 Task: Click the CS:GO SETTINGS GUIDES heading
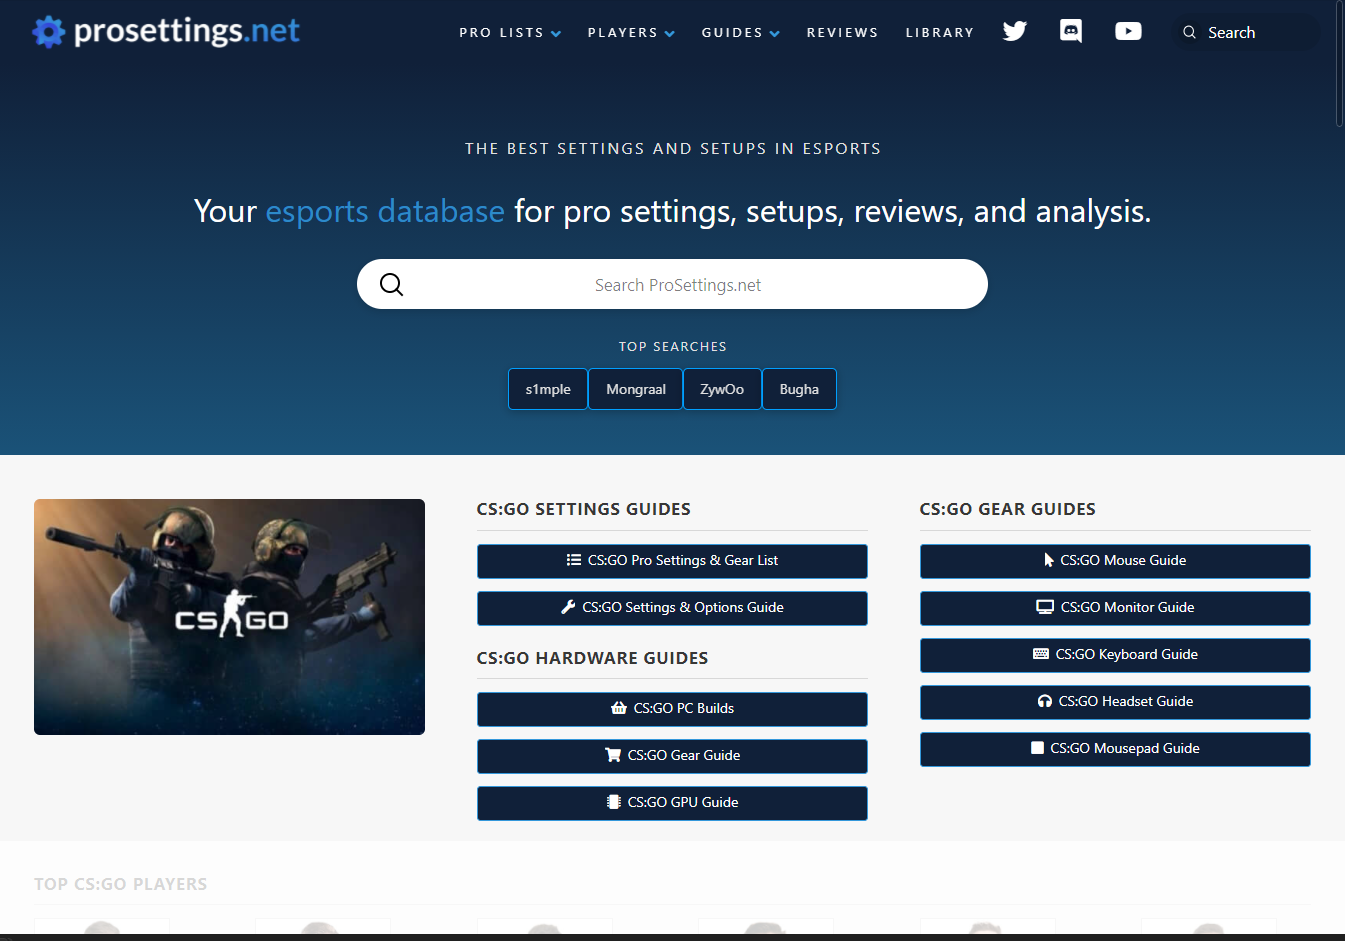coord(584,509)
